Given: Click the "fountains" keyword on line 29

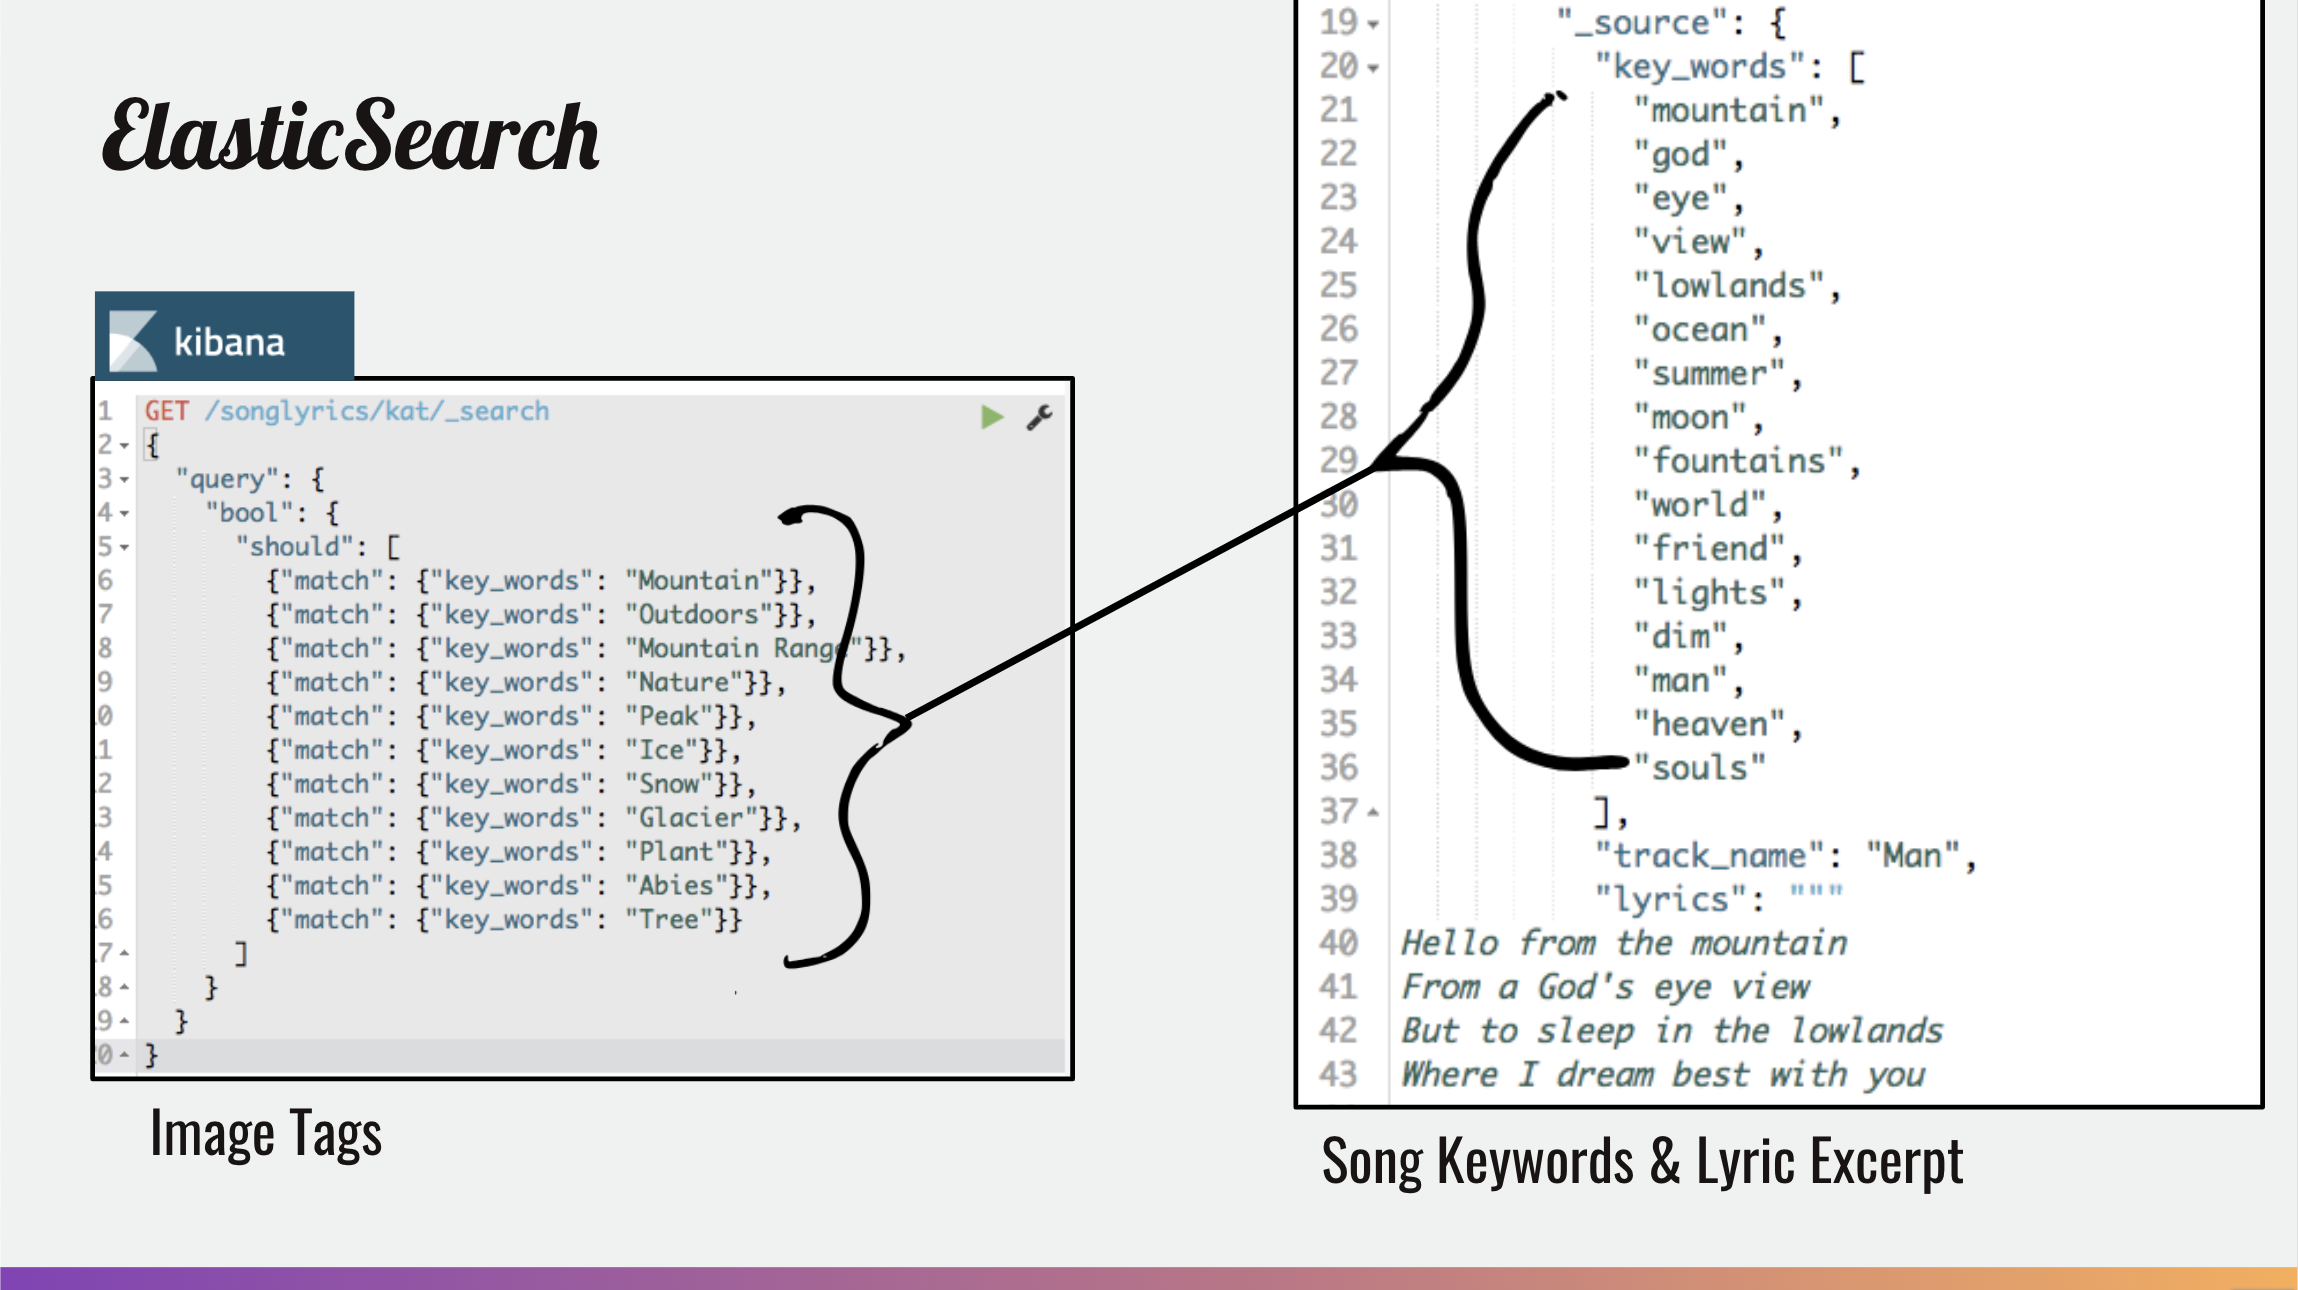Looking at the screenshot, I should 1739,461.
